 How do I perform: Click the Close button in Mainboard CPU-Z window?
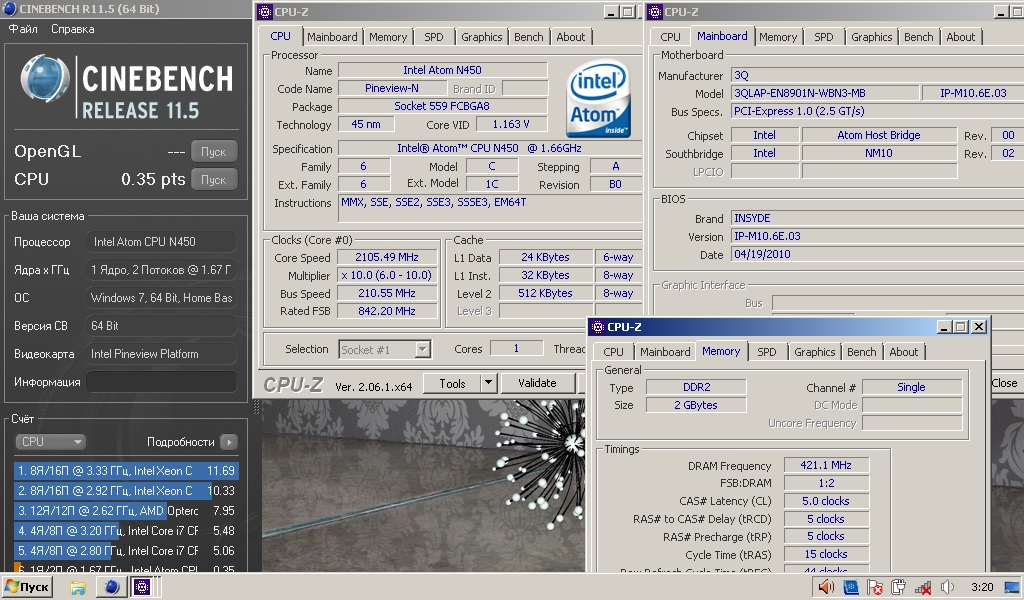[x=1005, y=383]
